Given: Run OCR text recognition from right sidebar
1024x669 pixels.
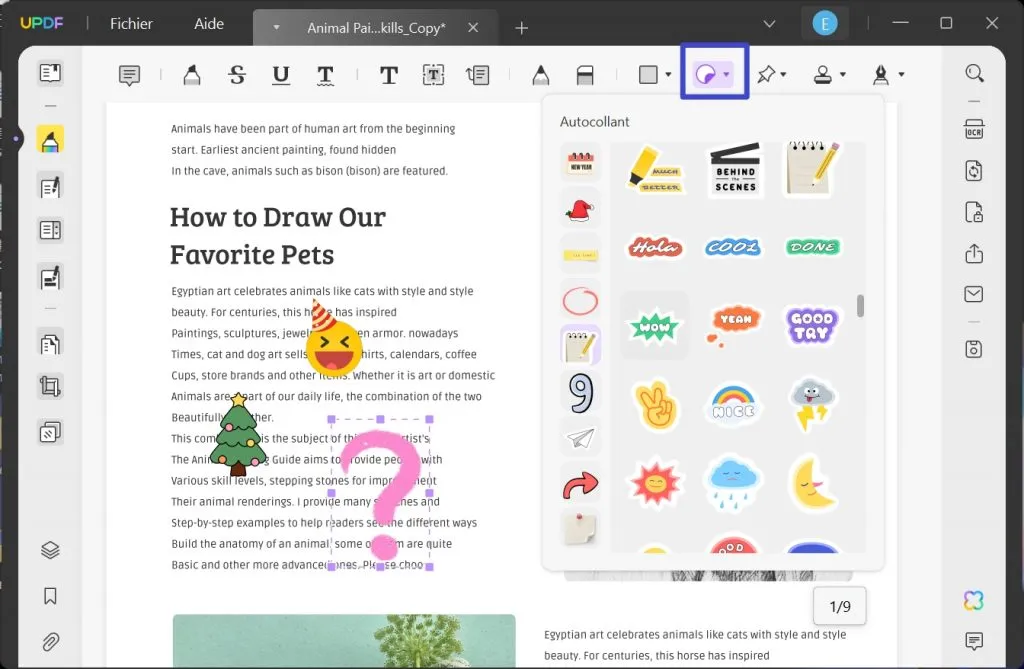Looking at the screenshot, I should 974,129.
